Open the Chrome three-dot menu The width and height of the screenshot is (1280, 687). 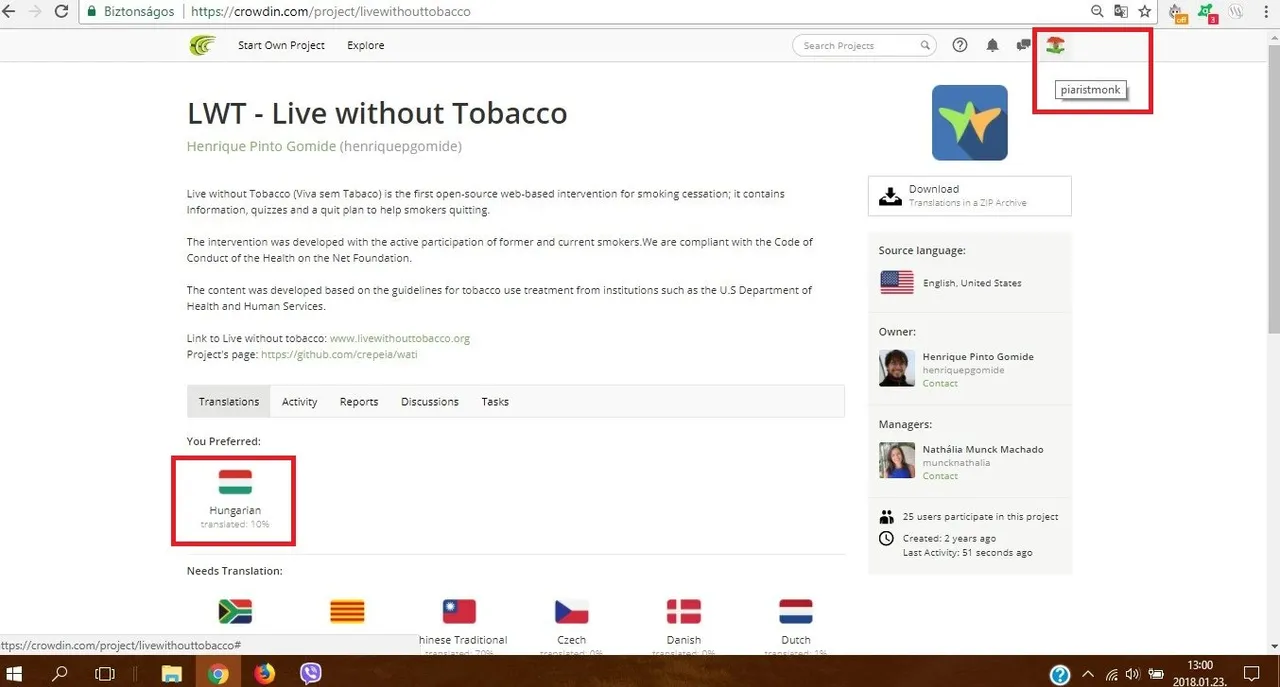(x=1266, y=12)
